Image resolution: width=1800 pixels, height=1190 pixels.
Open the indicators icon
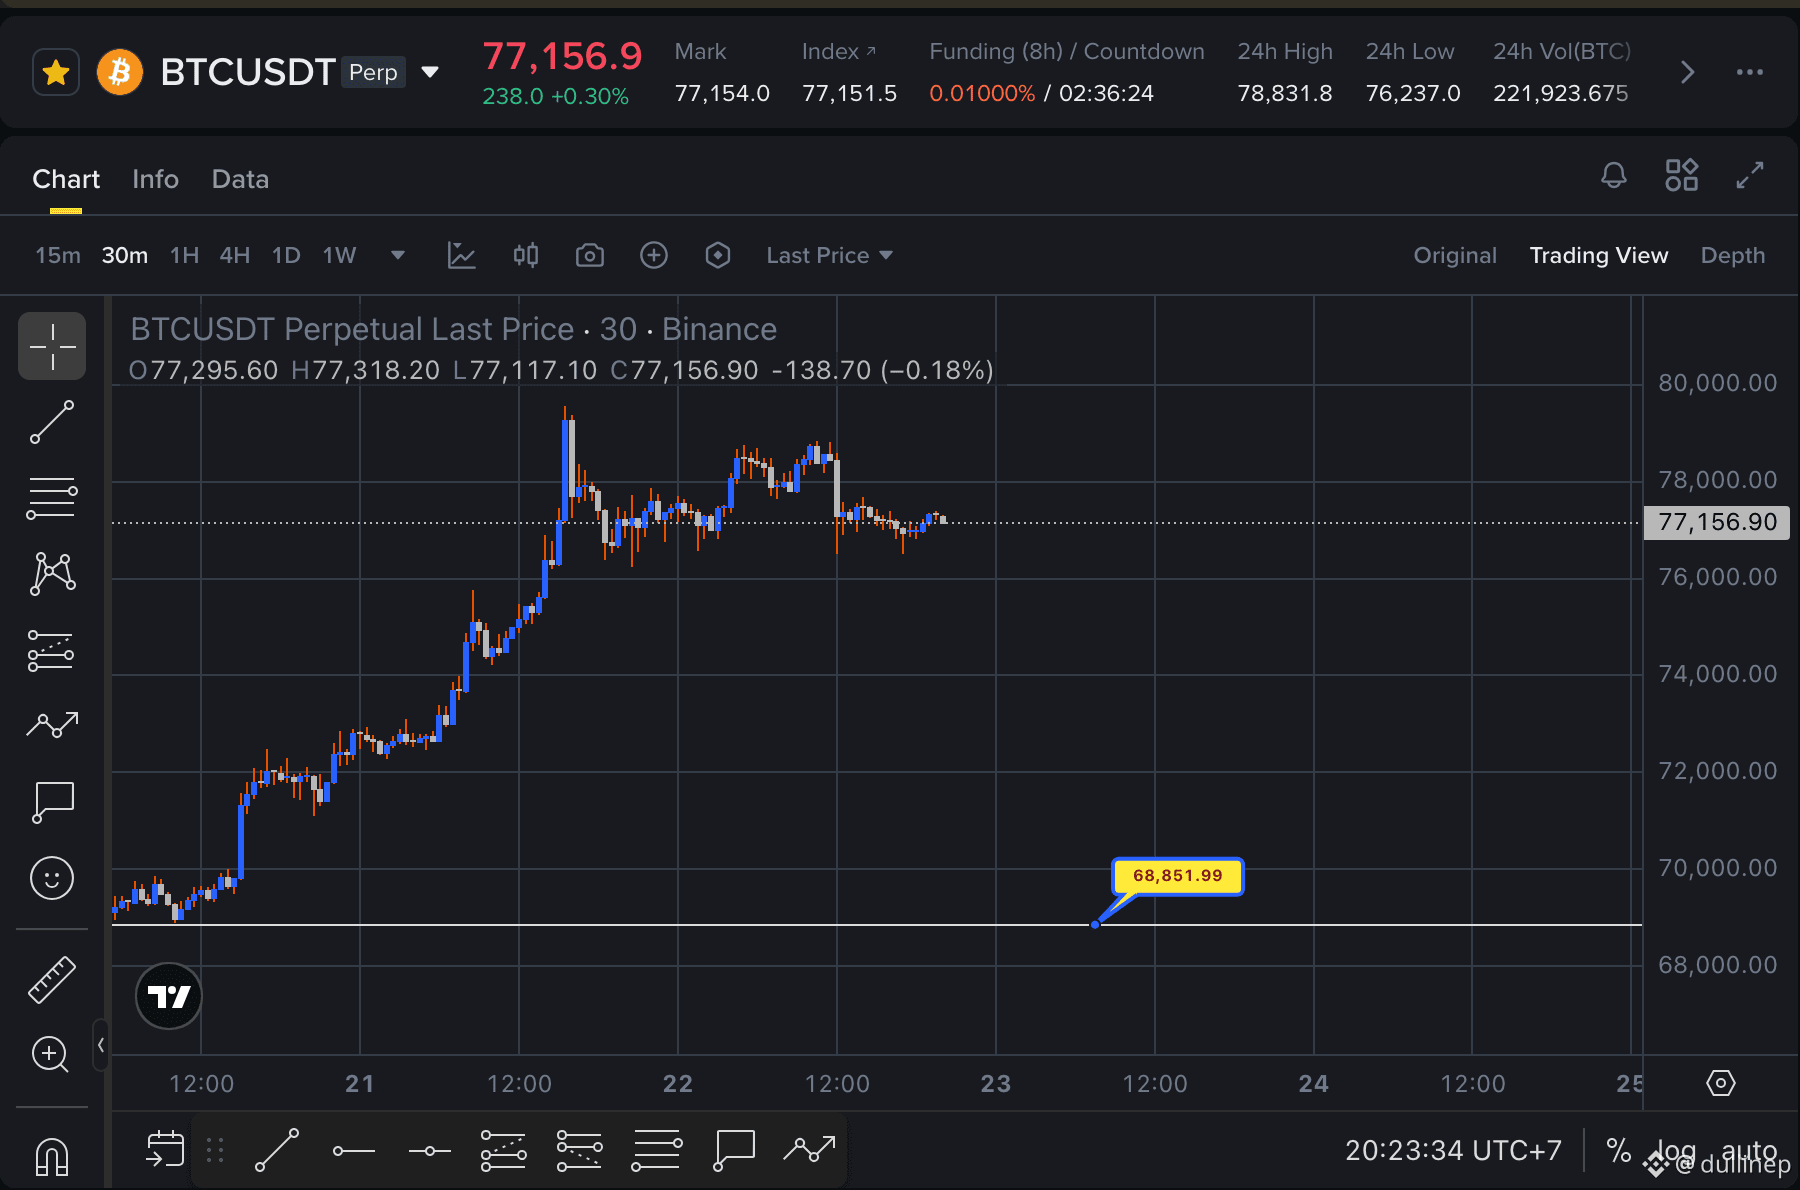pyautogui.click(x=461, y=255)
